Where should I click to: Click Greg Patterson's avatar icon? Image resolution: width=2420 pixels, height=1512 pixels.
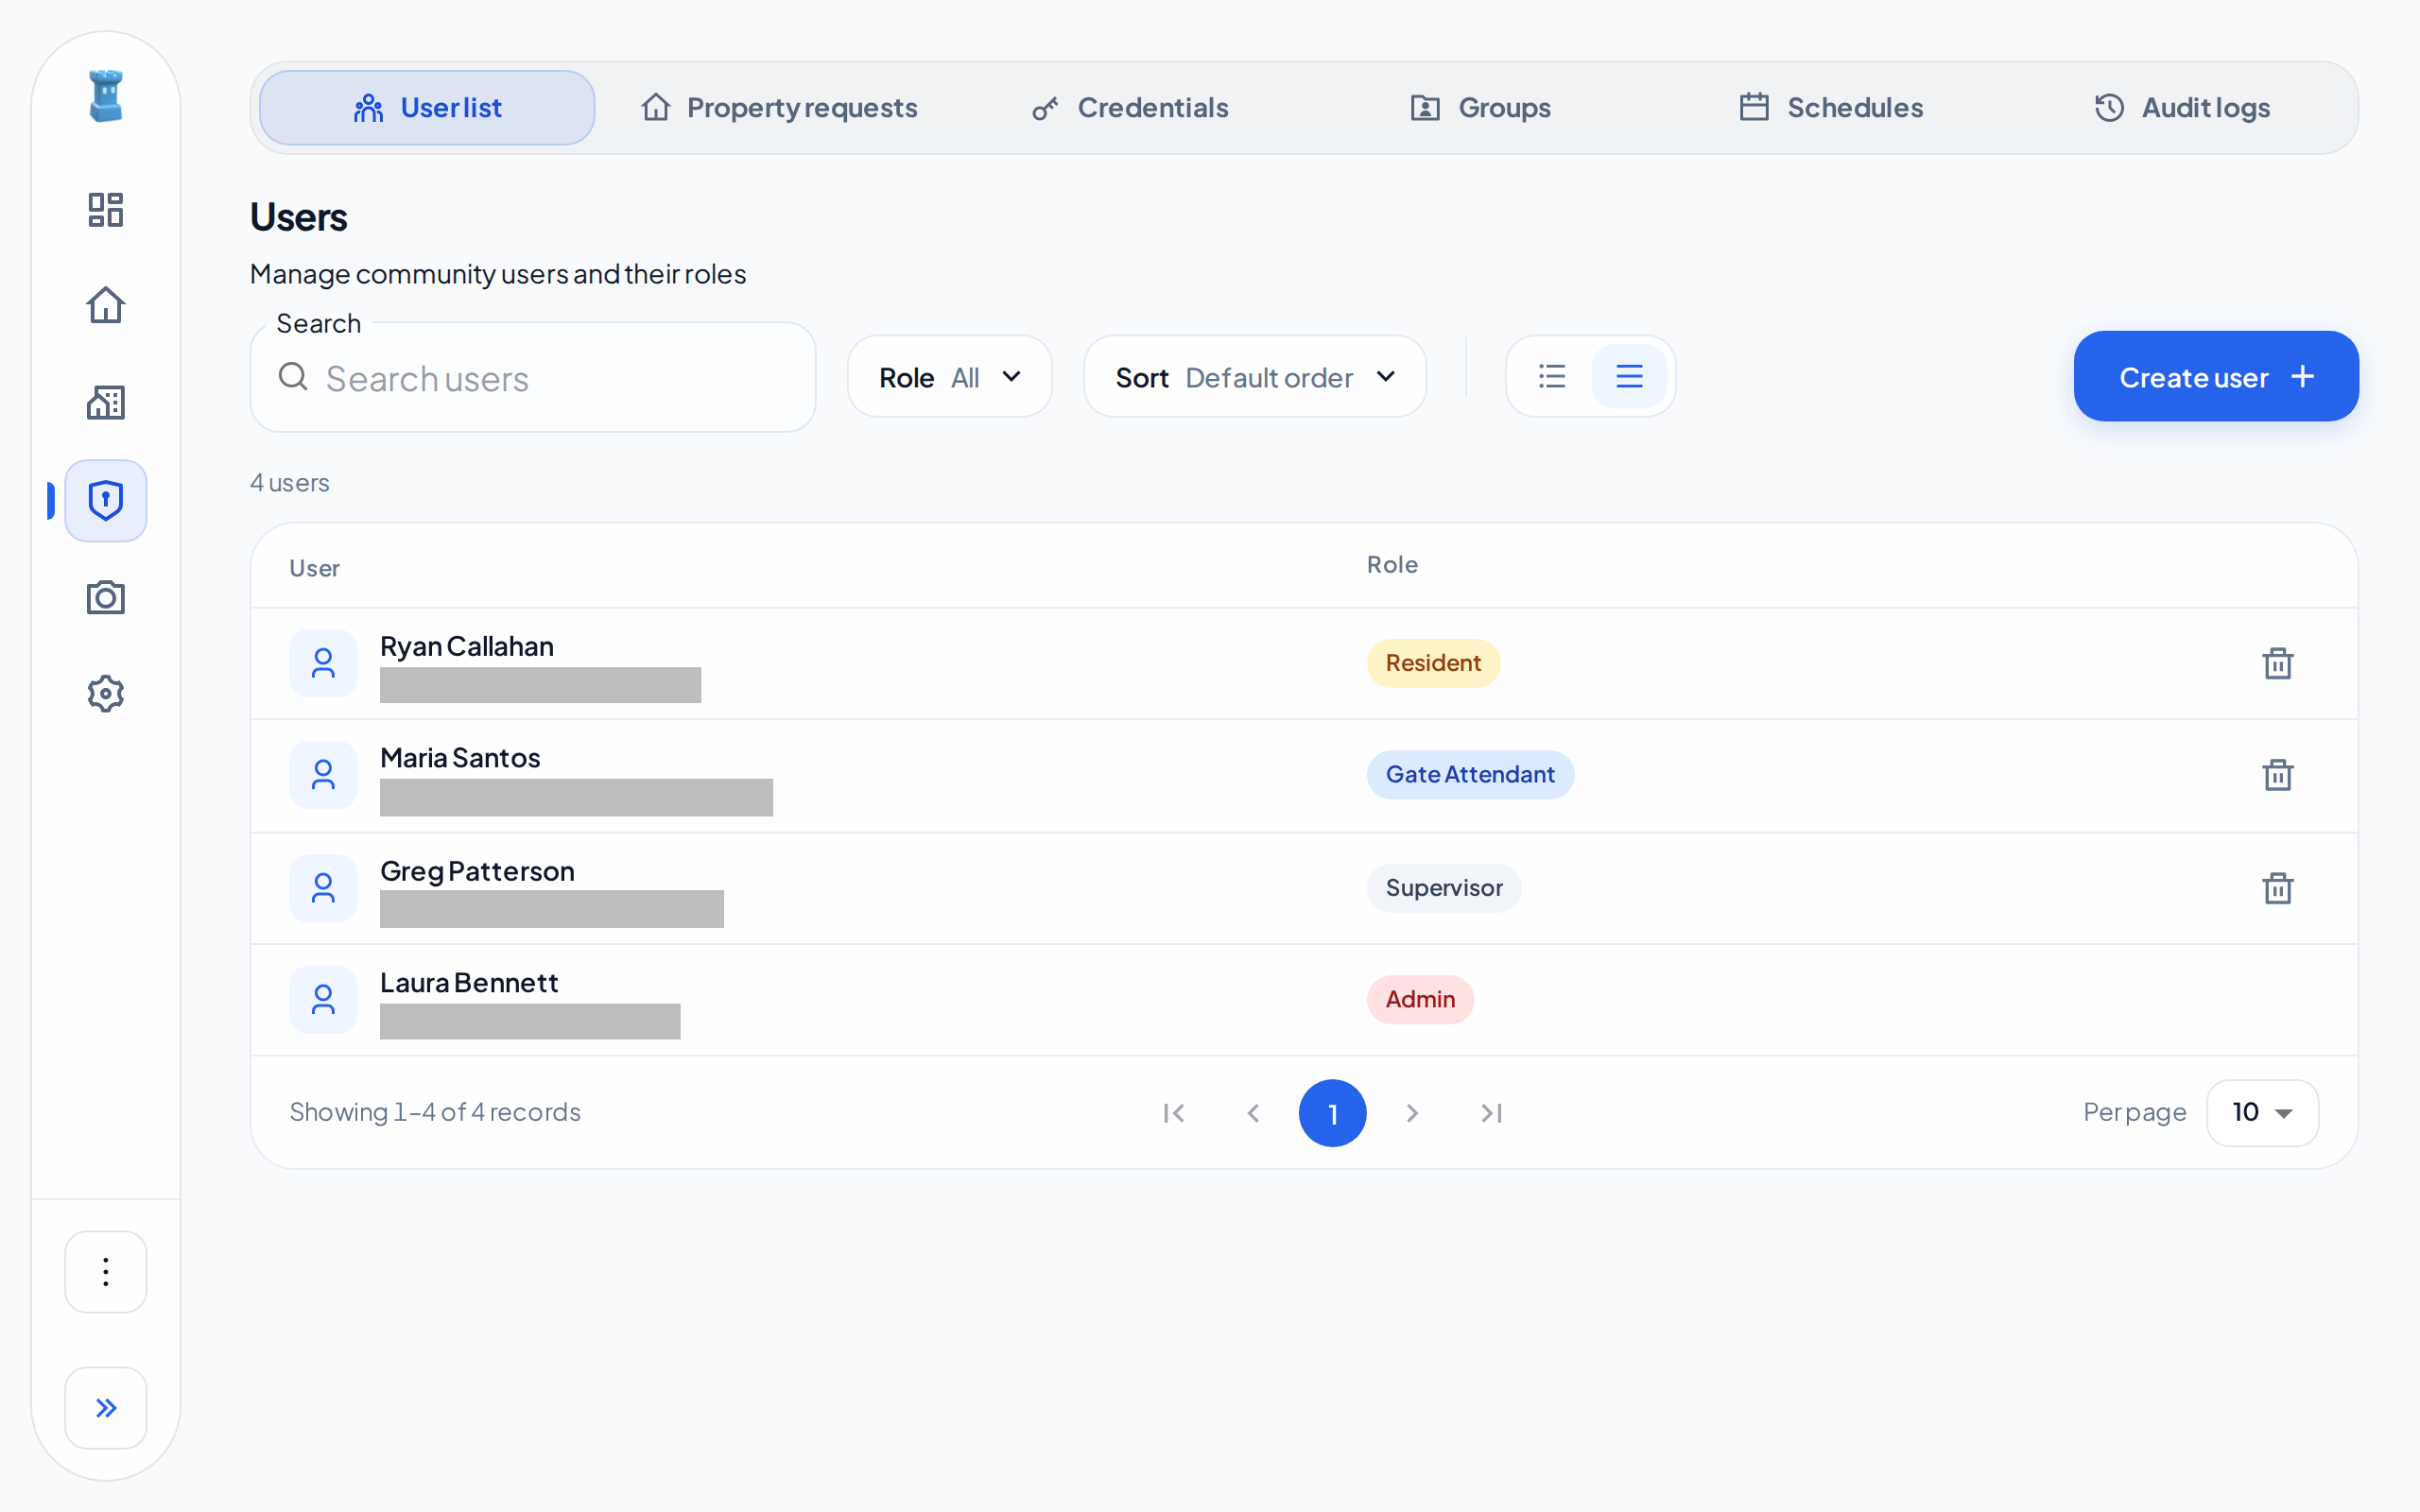tap(323, 888)
